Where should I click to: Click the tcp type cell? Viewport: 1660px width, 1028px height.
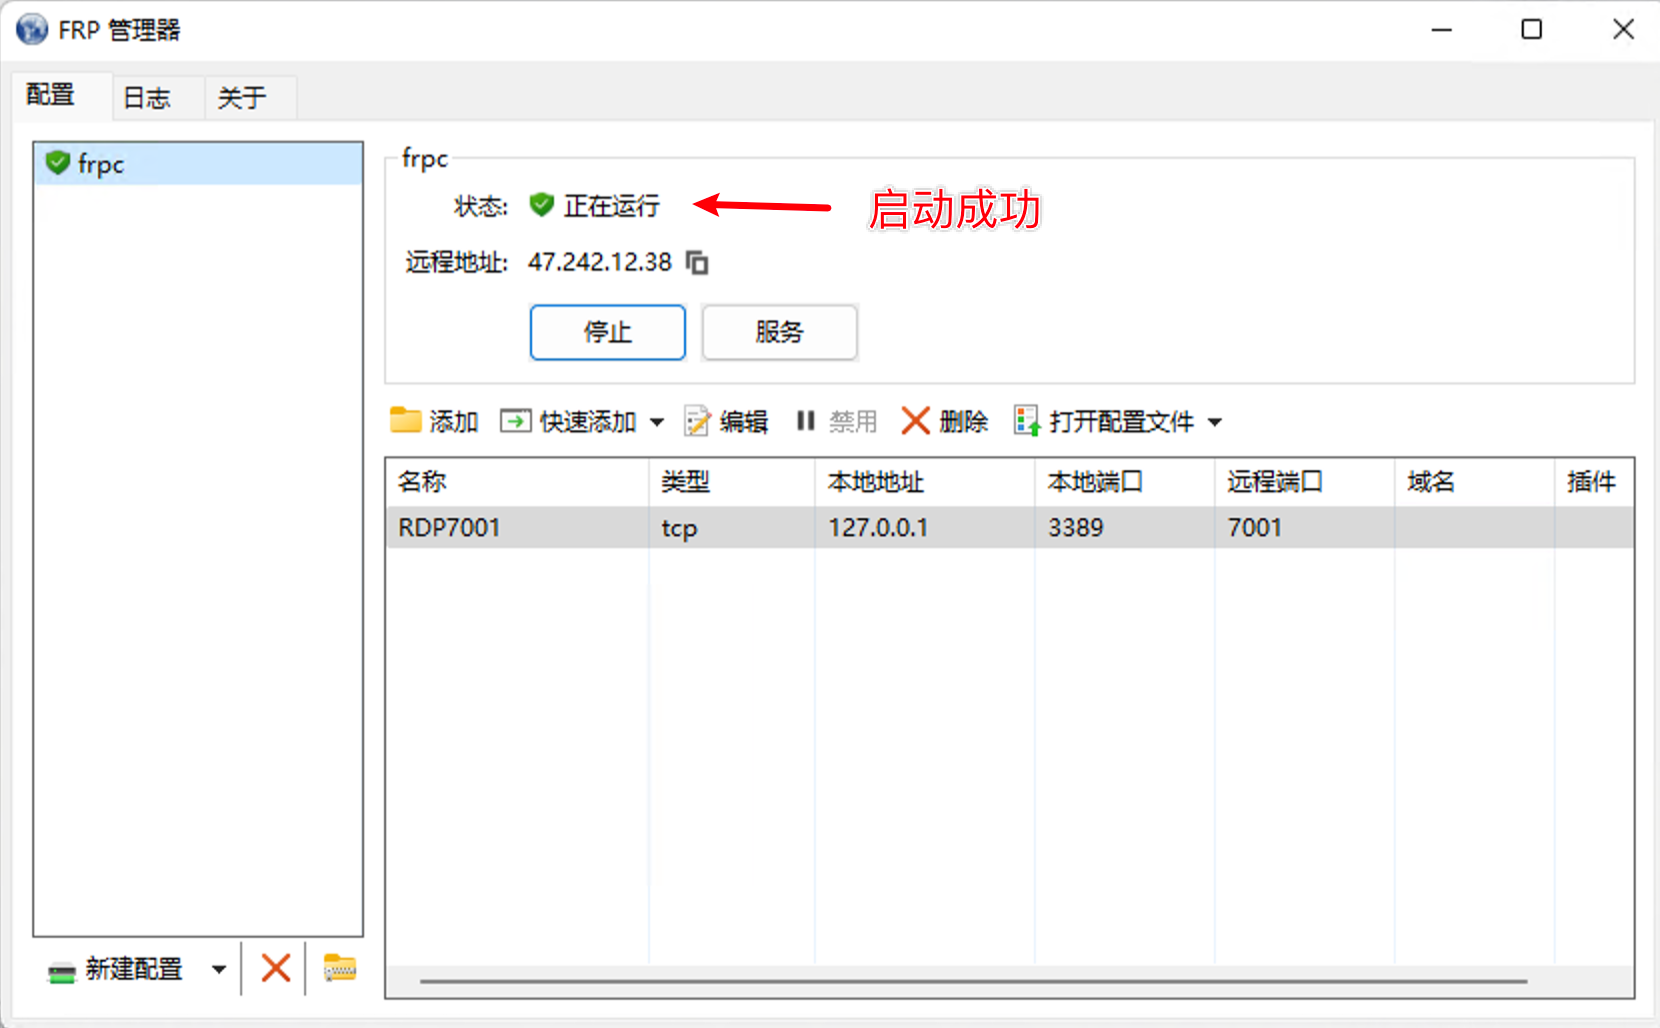[x=732, y=527]
